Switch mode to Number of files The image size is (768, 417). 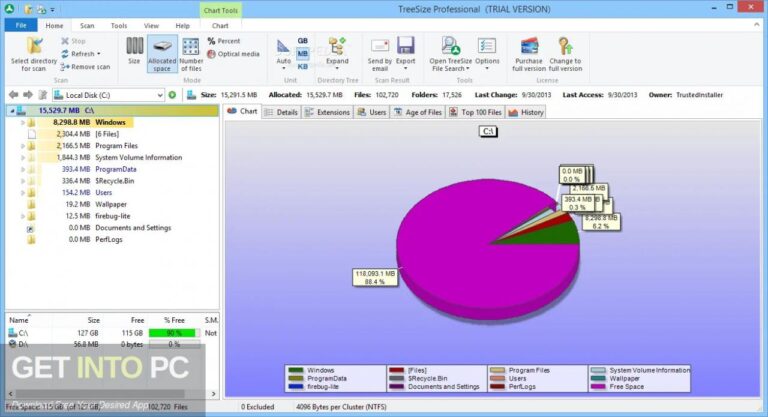(191, 54)
